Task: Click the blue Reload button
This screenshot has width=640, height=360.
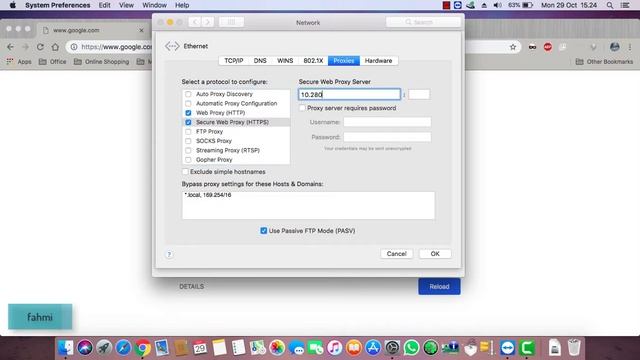Action: tap(439, 287)
